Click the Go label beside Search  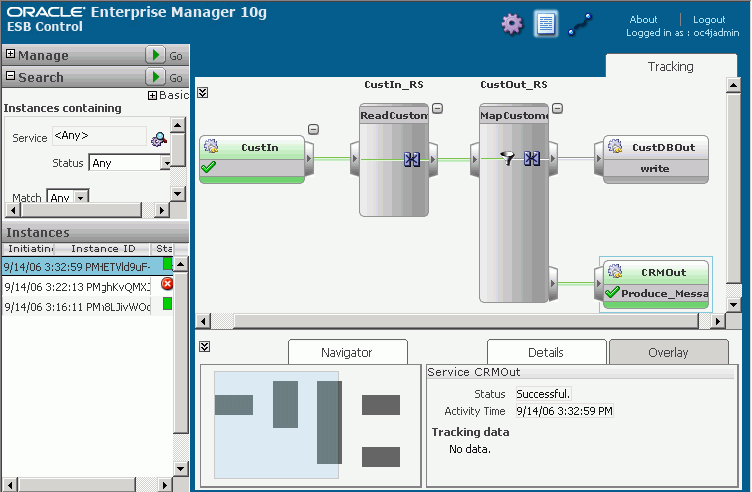pos(176,78)
